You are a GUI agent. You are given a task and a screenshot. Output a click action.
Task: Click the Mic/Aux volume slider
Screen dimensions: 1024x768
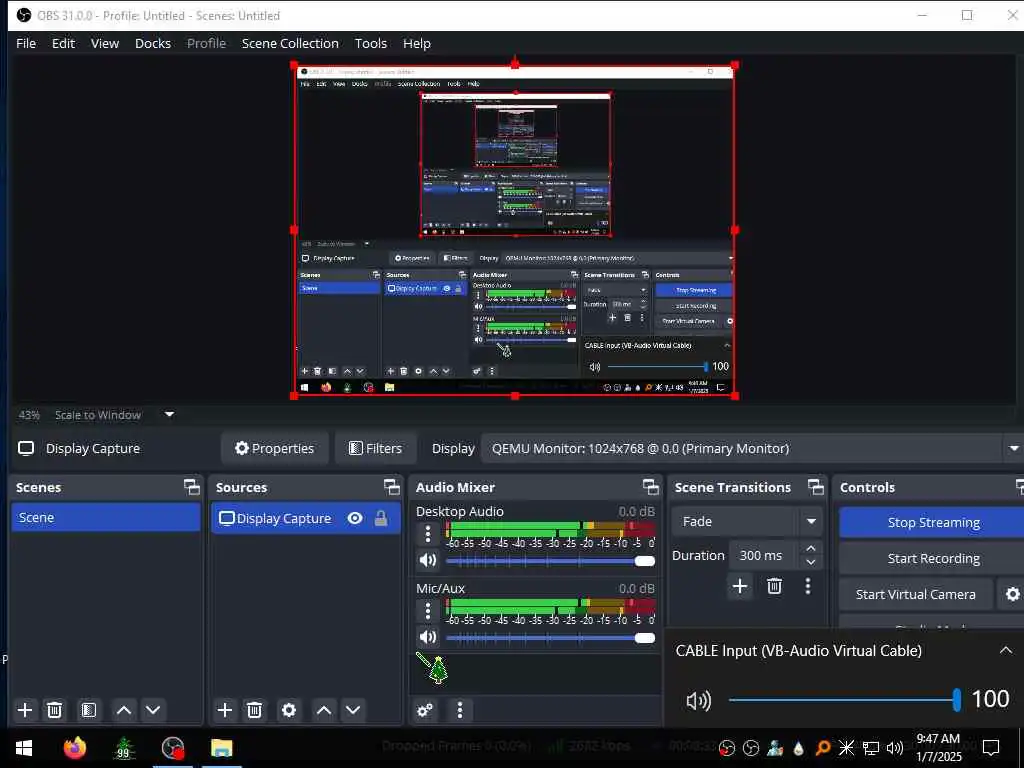point(551,638)
